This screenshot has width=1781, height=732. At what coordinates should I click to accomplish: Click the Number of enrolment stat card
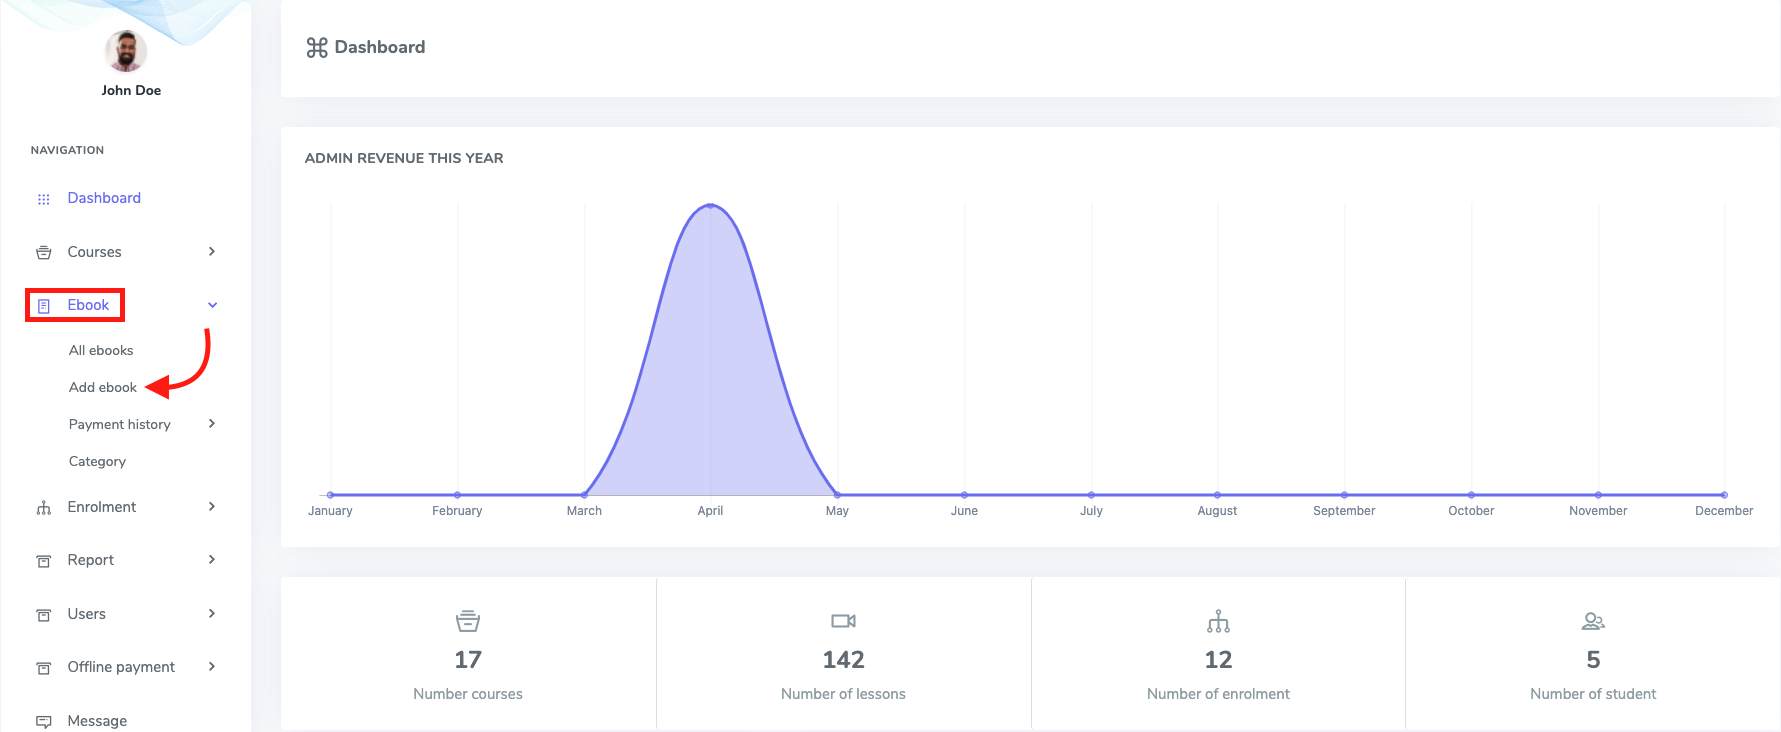[1218, 655]
